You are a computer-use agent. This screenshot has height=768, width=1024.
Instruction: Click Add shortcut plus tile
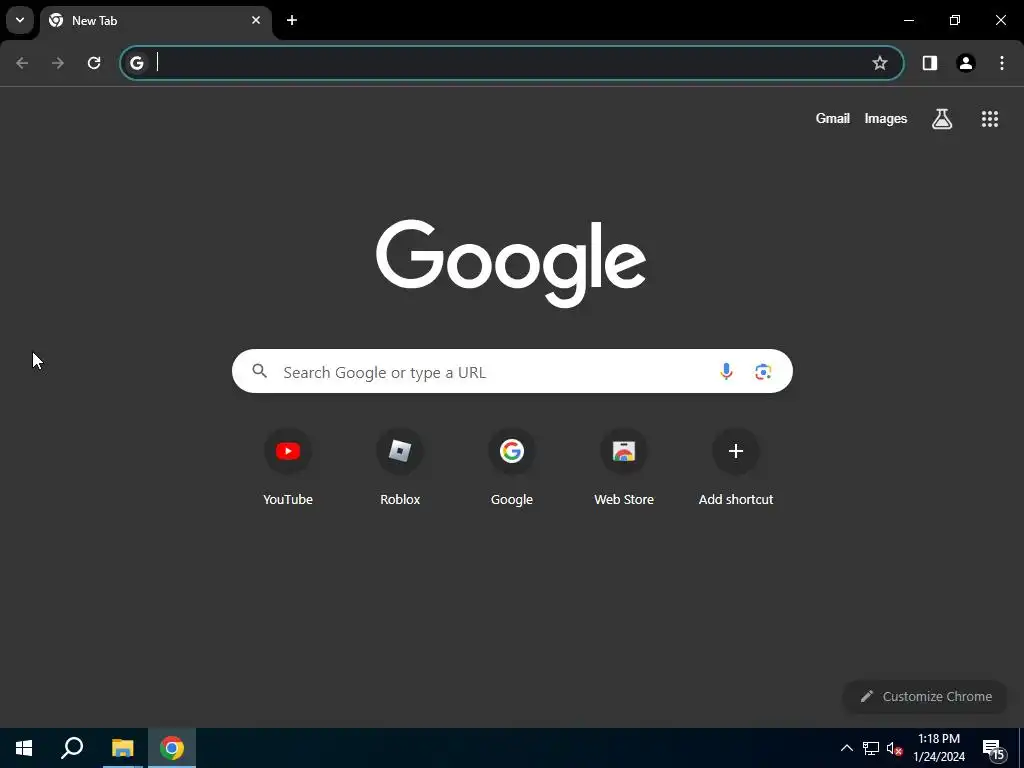point(735,467)
